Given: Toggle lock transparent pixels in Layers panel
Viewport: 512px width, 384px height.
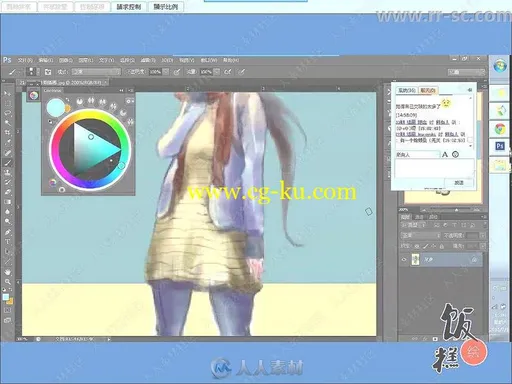Looking at the screenshot, I should pyautogui.click(x=417, y=246).
